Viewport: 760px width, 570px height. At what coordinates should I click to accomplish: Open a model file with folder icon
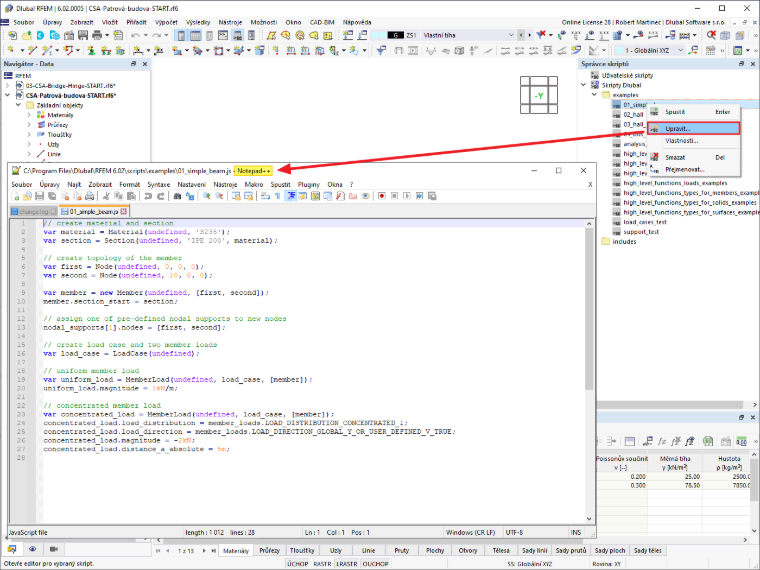tap(27, 35)
